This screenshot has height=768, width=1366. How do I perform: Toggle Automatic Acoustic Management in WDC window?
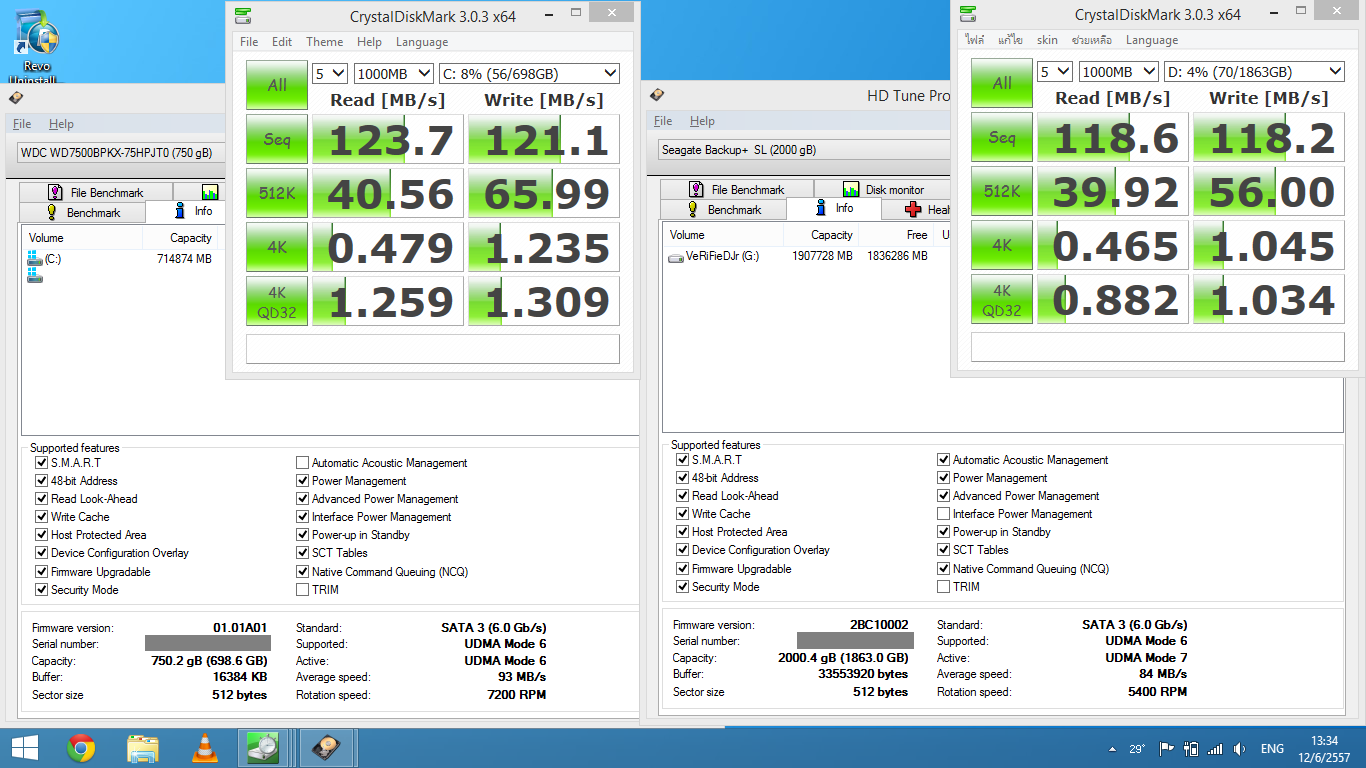302,463
